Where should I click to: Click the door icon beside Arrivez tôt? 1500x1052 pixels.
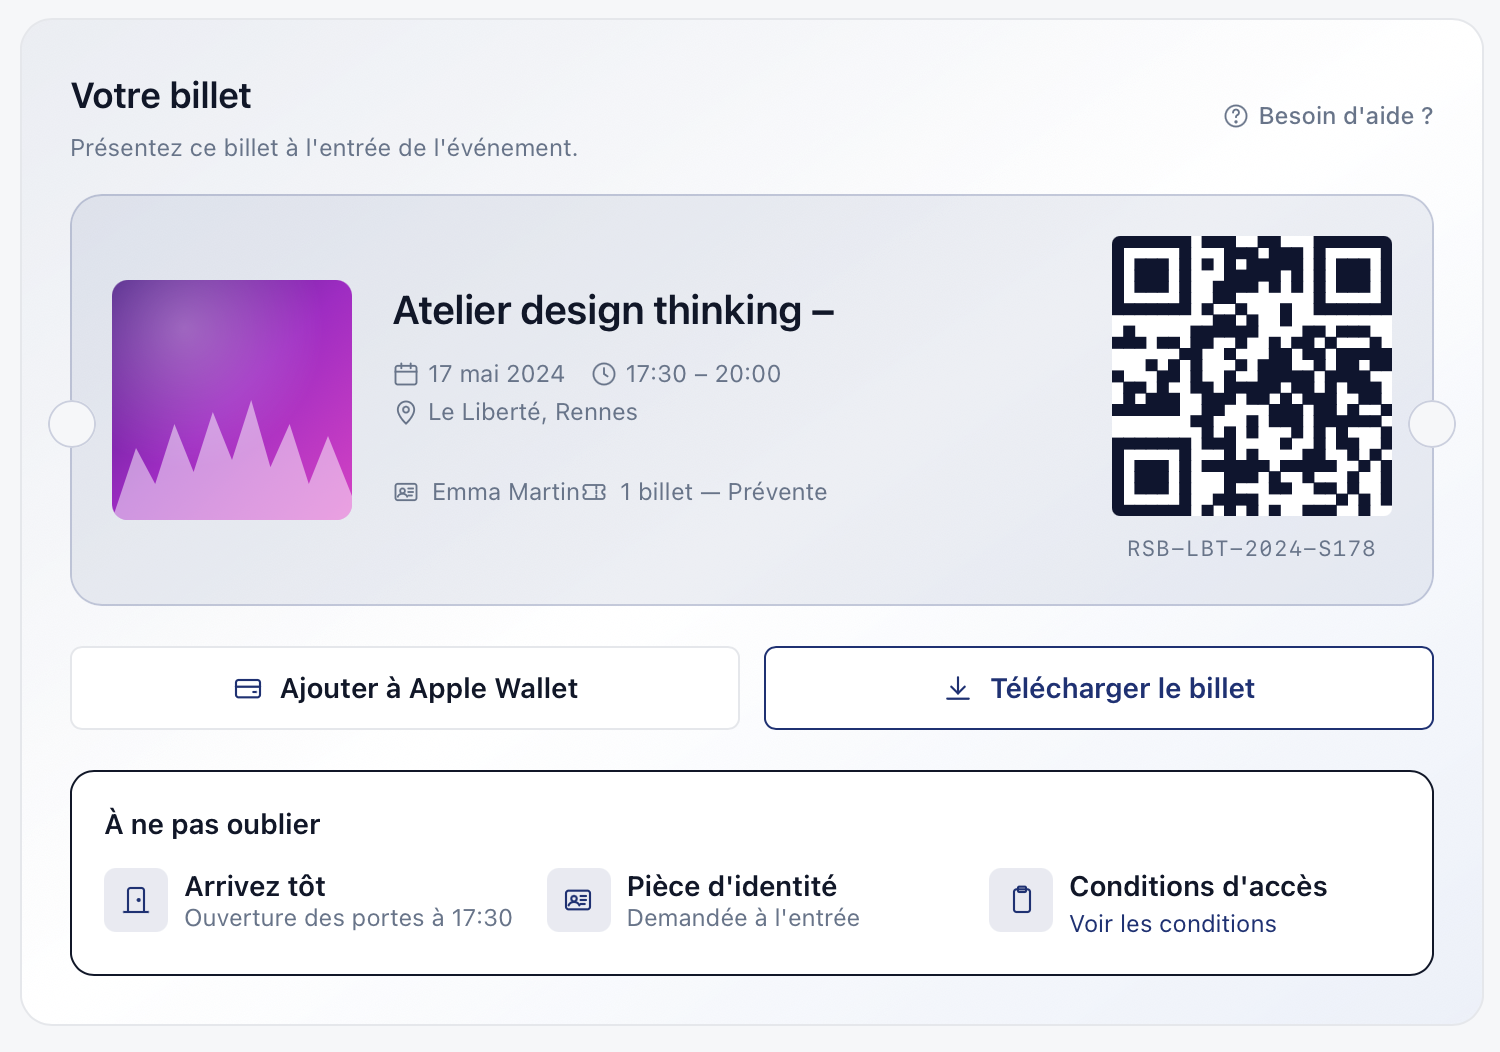(x=136, y=900)
